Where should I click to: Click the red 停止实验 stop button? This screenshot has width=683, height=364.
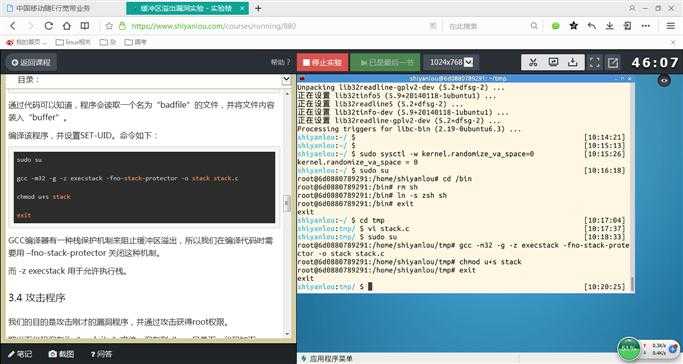click(322, 62)
